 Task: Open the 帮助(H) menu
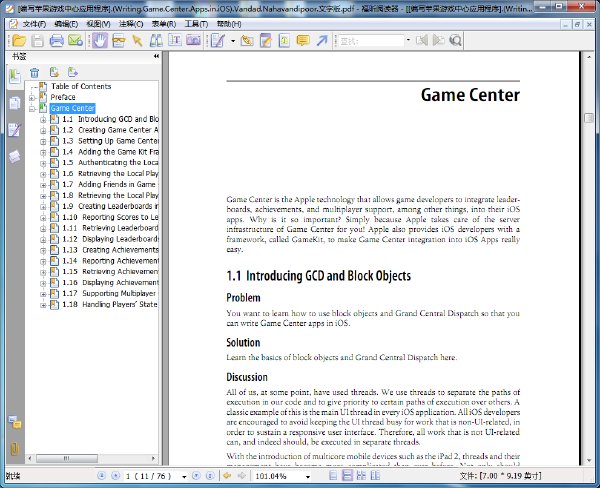point(229,24)
